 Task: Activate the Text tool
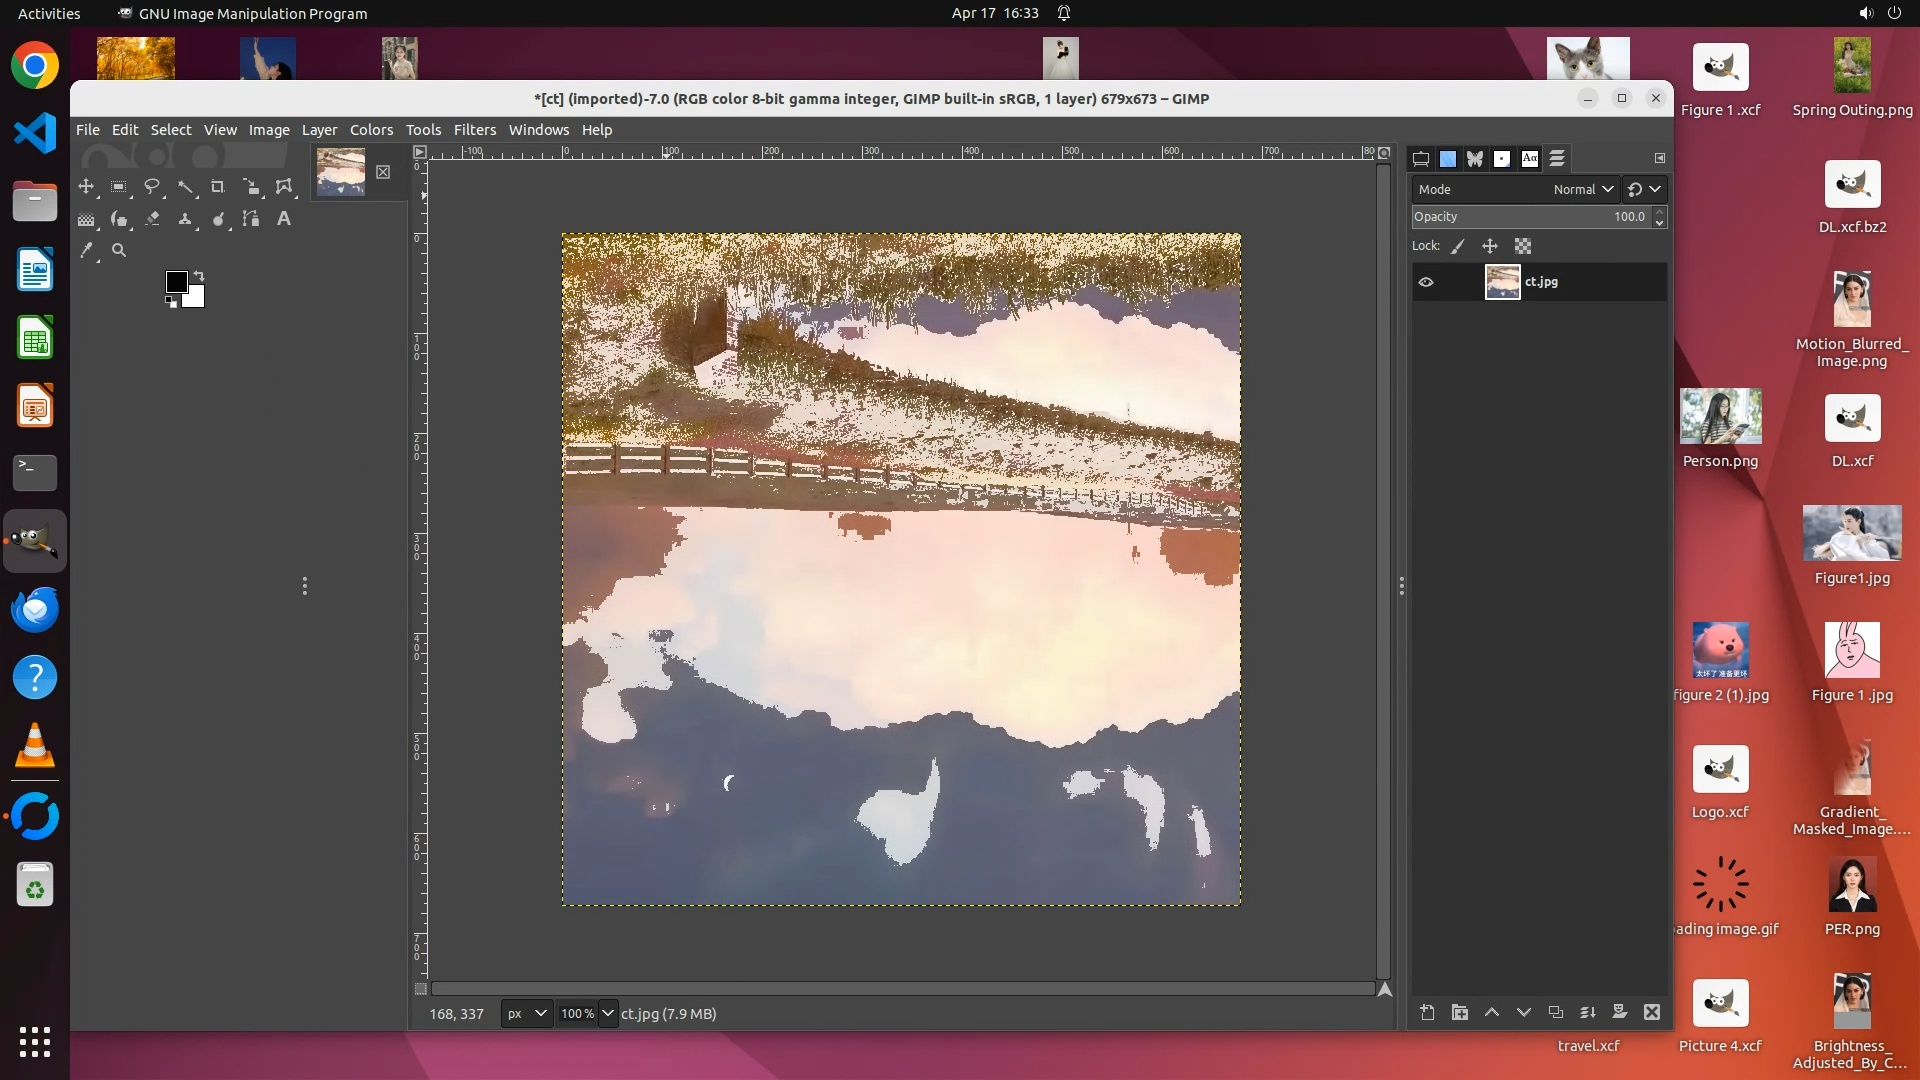coord(284,219)
